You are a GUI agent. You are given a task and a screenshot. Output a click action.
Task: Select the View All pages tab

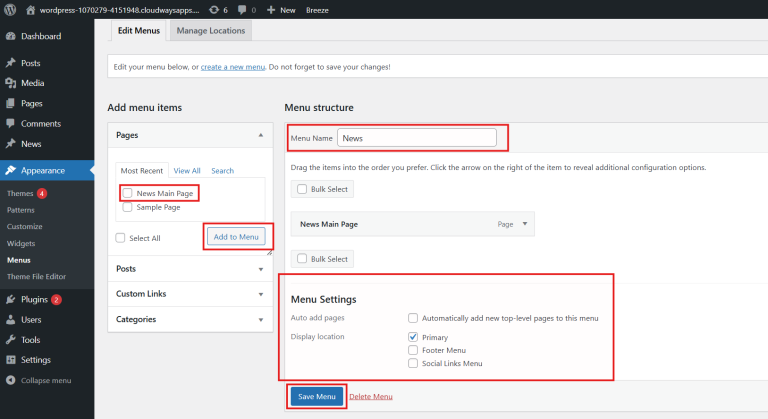click(187, 171)
